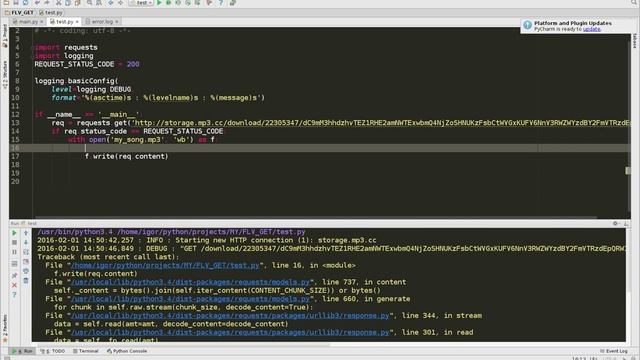Click the editor horizontal scrollbar
The width and height of the screenshot is (640, 360).
pos(316,218)
